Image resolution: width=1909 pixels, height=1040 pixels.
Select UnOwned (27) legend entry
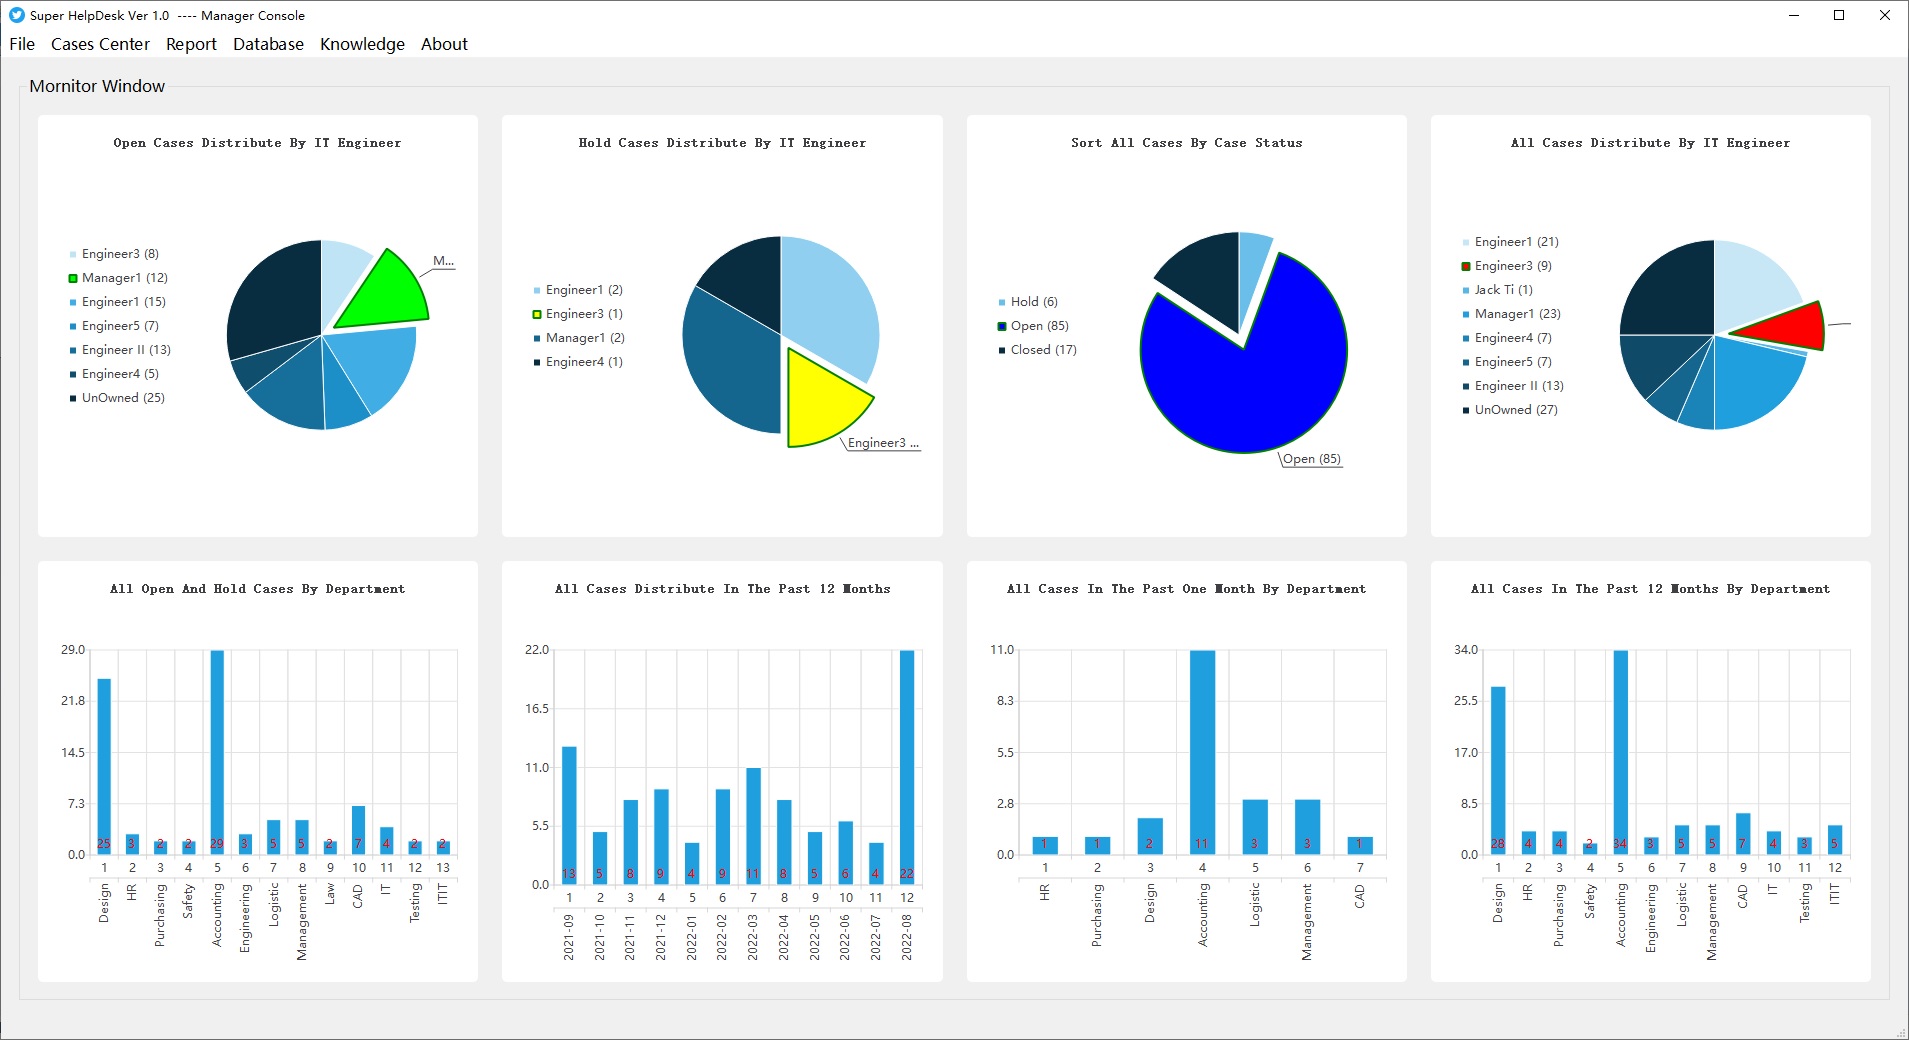pos(1510,410)
